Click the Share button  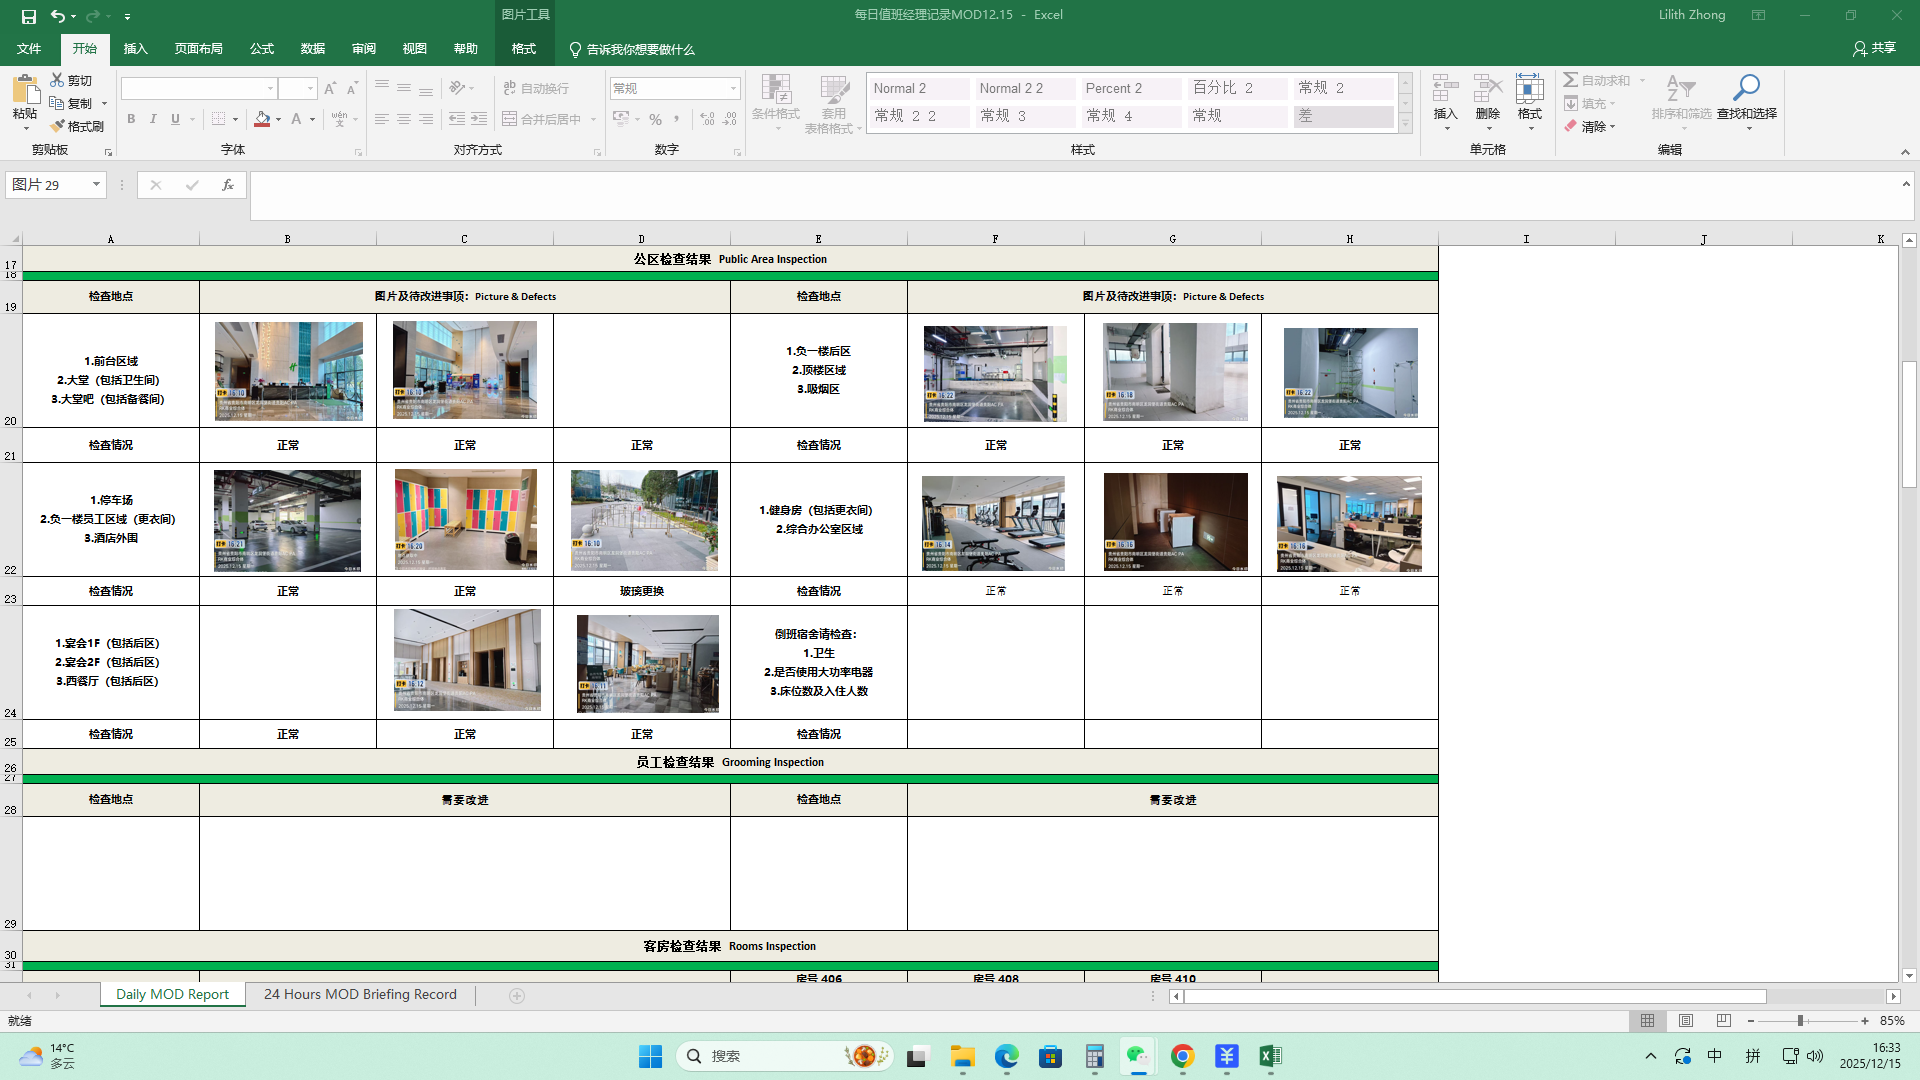1875,48
